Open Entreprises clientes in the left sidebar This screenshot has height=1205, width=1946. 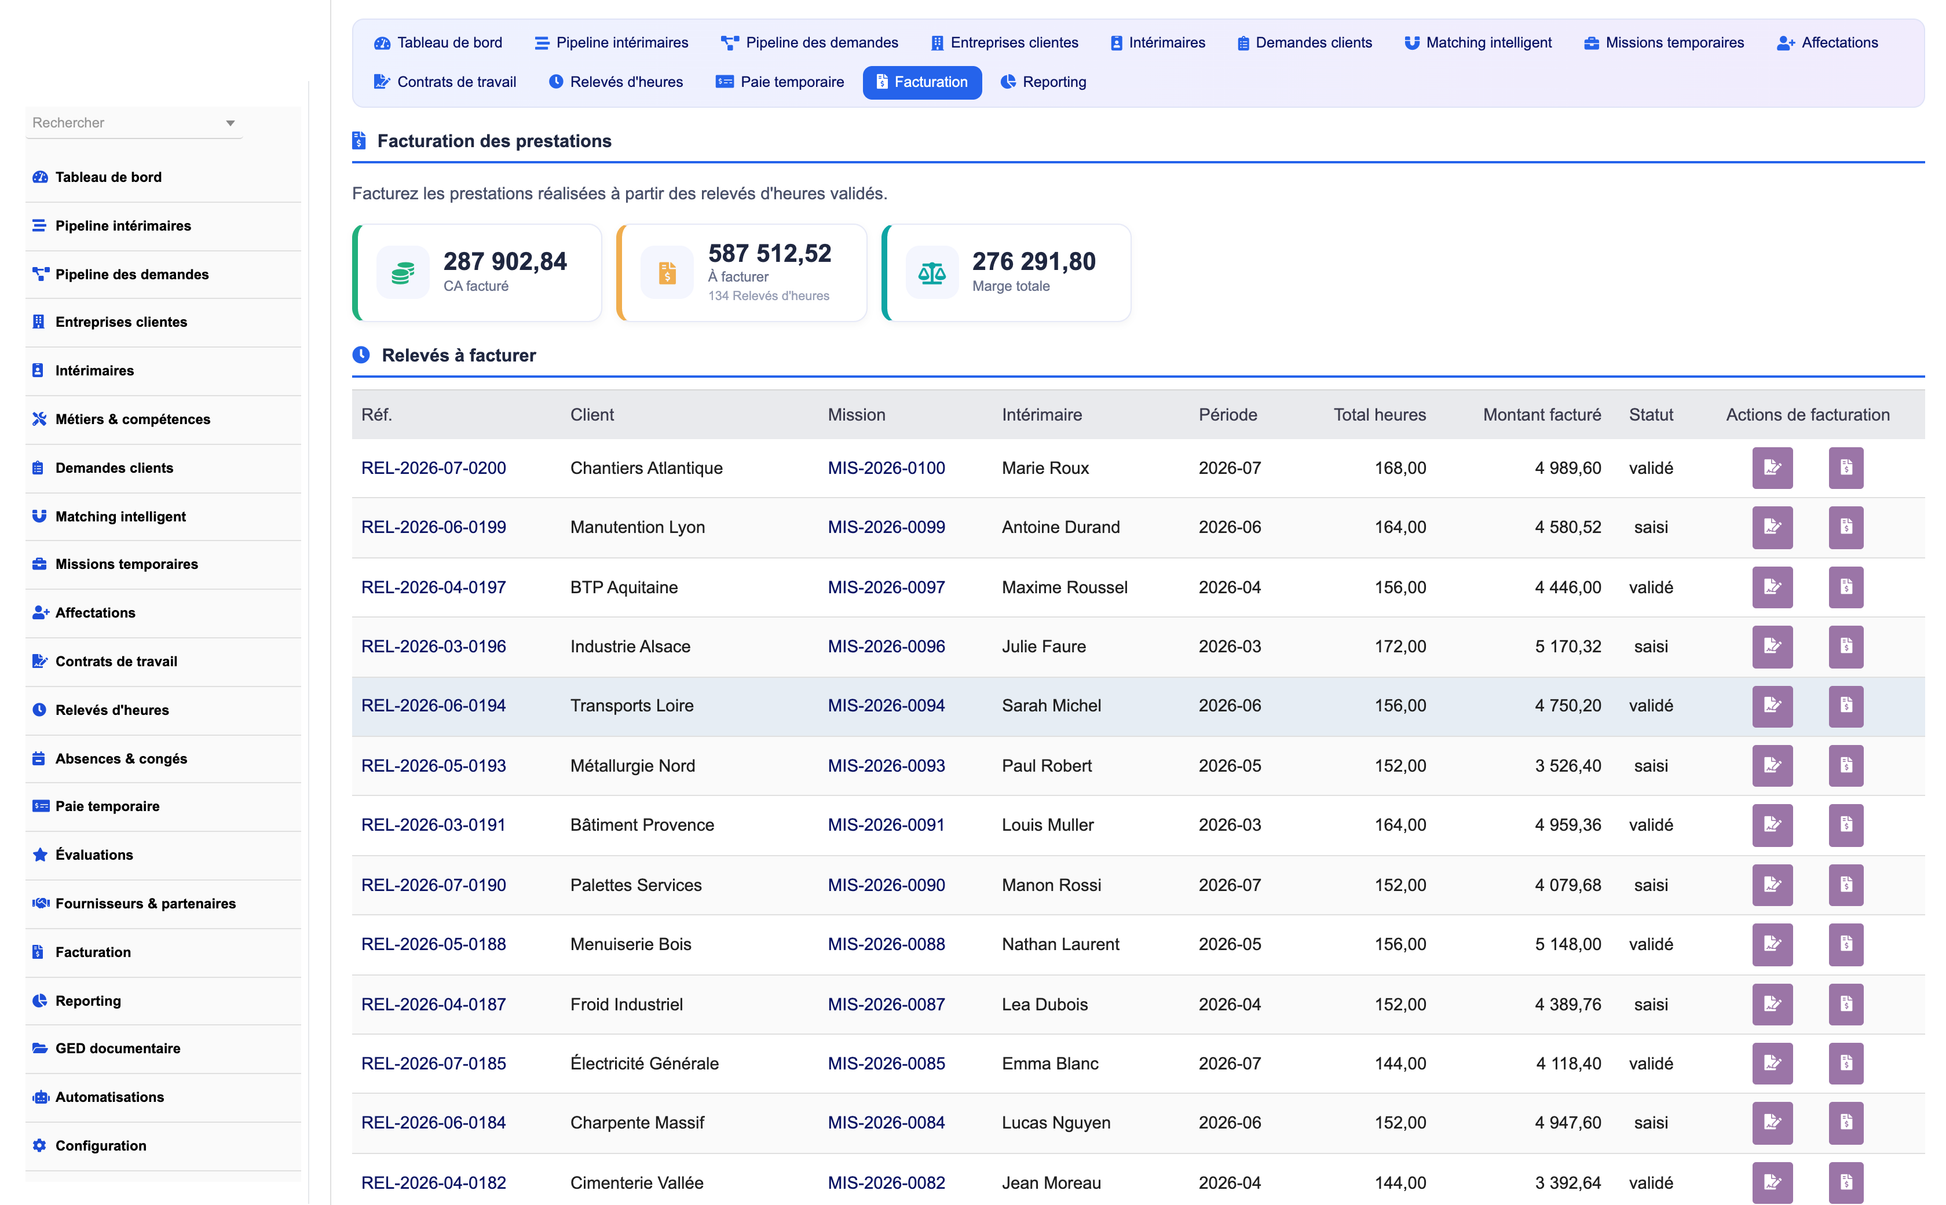(x=163, y=322)
